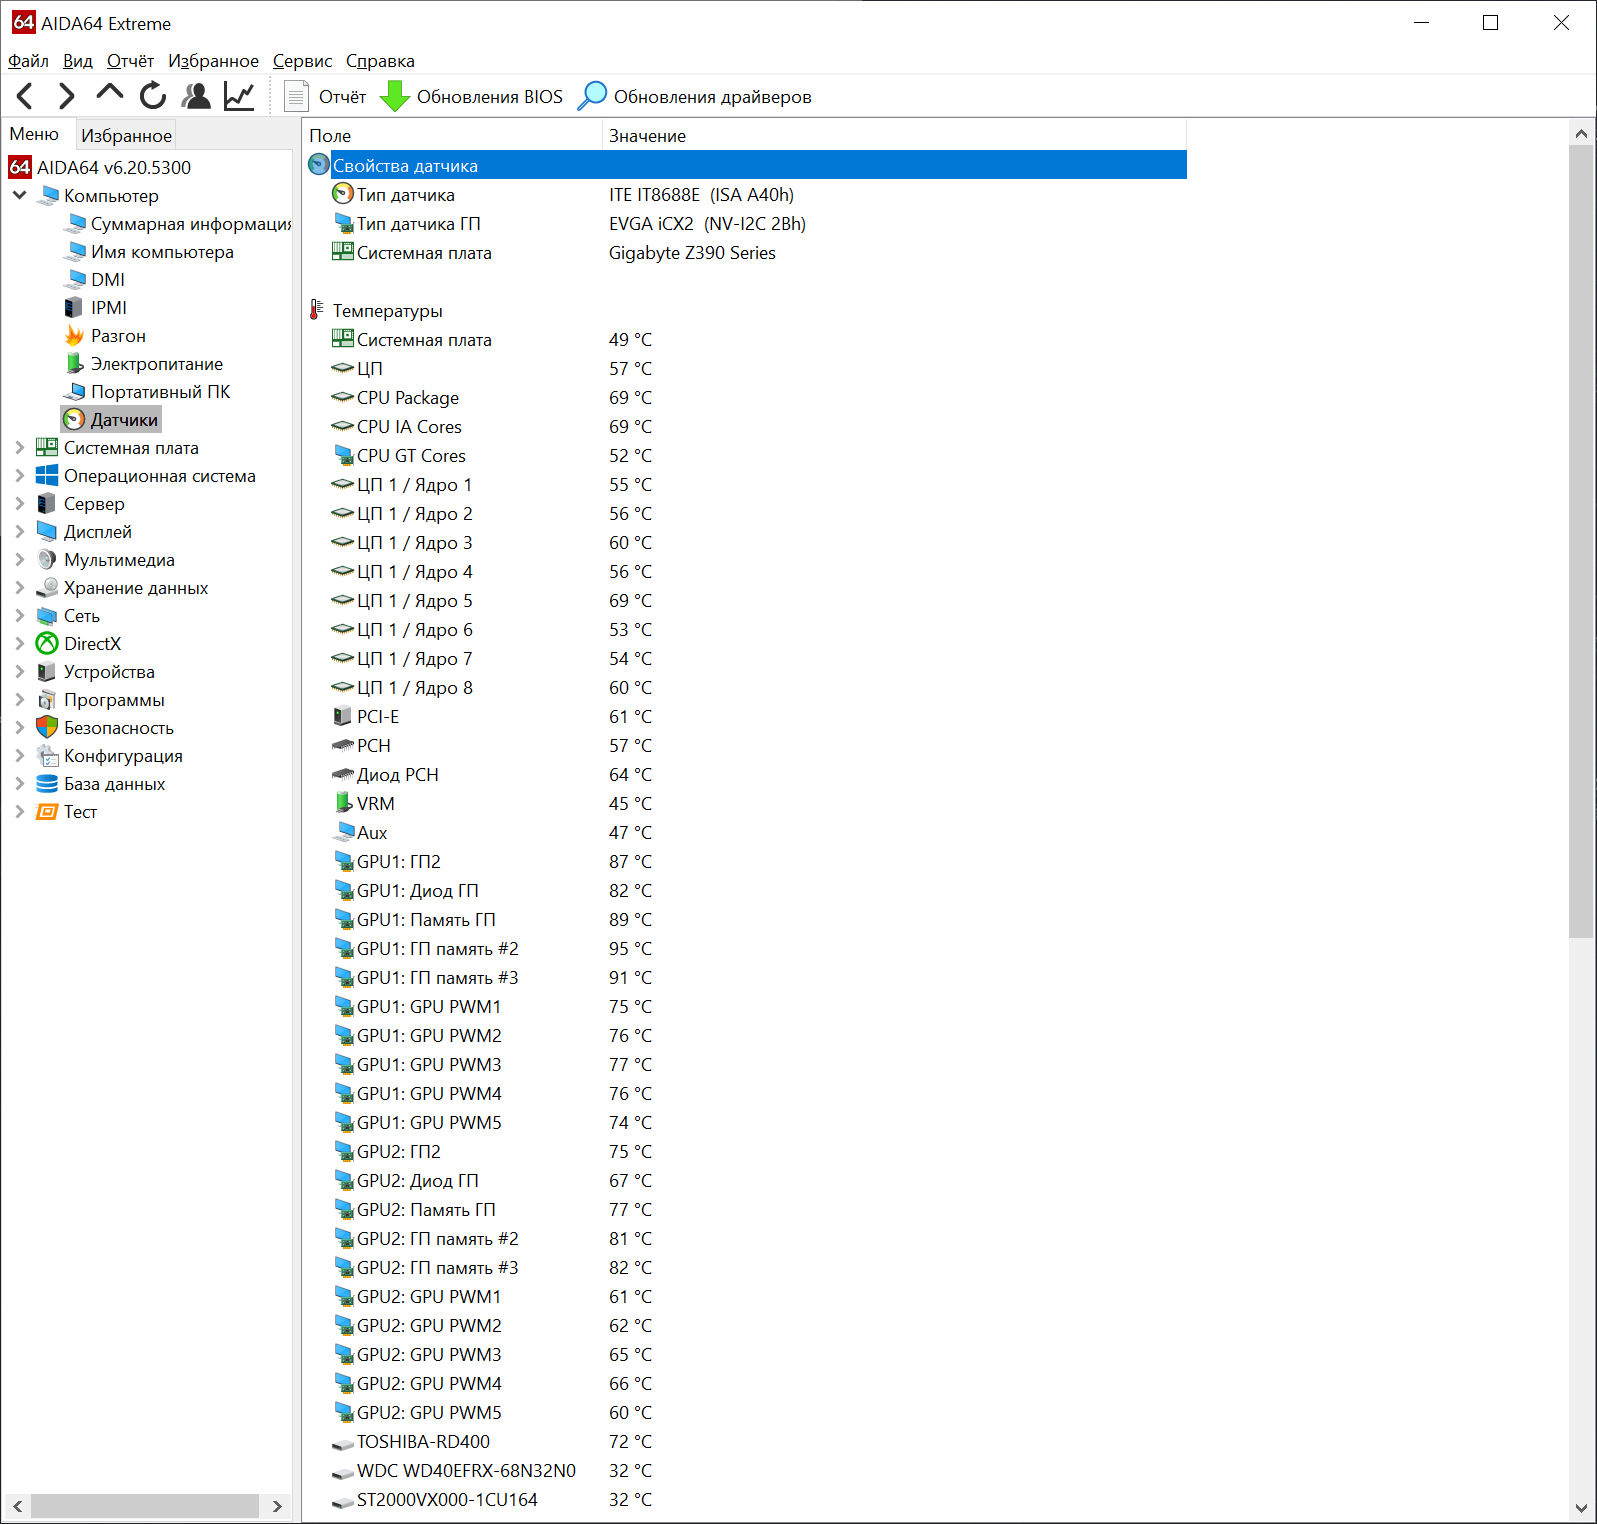Click Обновления BIOS green arrow button
This screenshot has height=1524, width=1597.
point(472,96)
